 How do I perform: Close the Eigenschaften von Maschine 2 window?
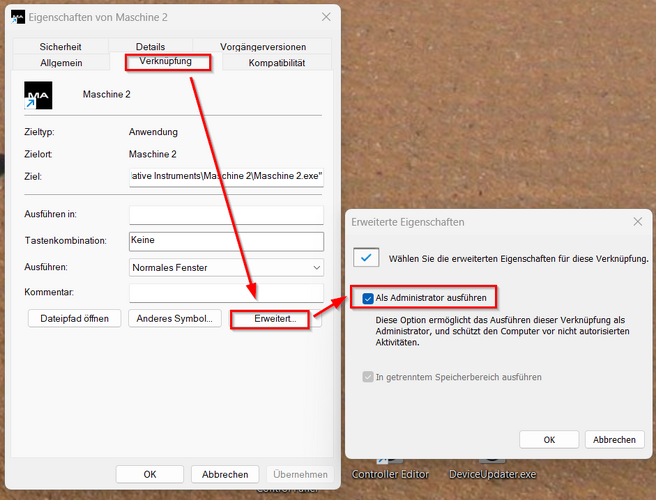point(326,17)
